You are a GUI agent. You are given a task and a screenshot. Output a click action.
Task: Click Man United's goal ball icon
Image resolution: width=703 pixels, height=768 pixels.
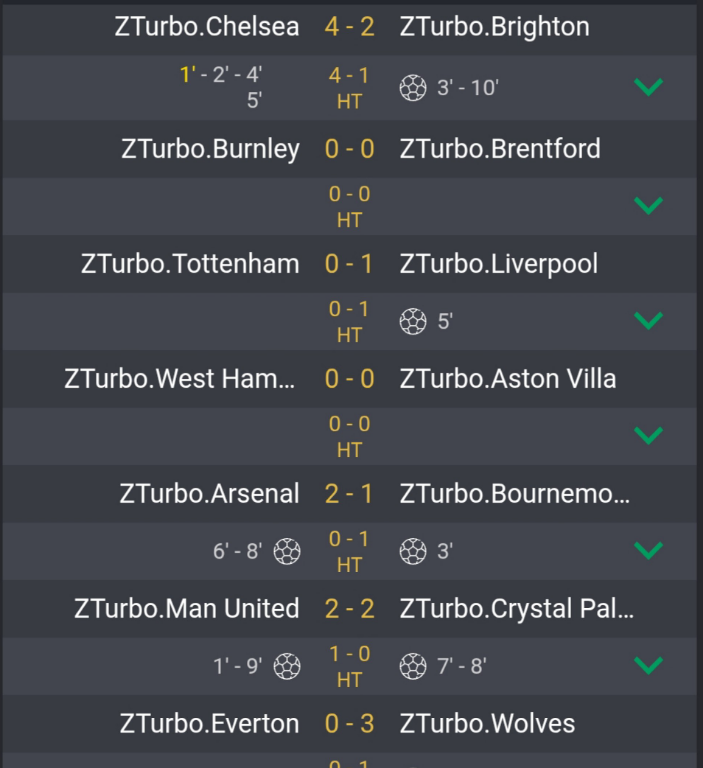point(287,666)
